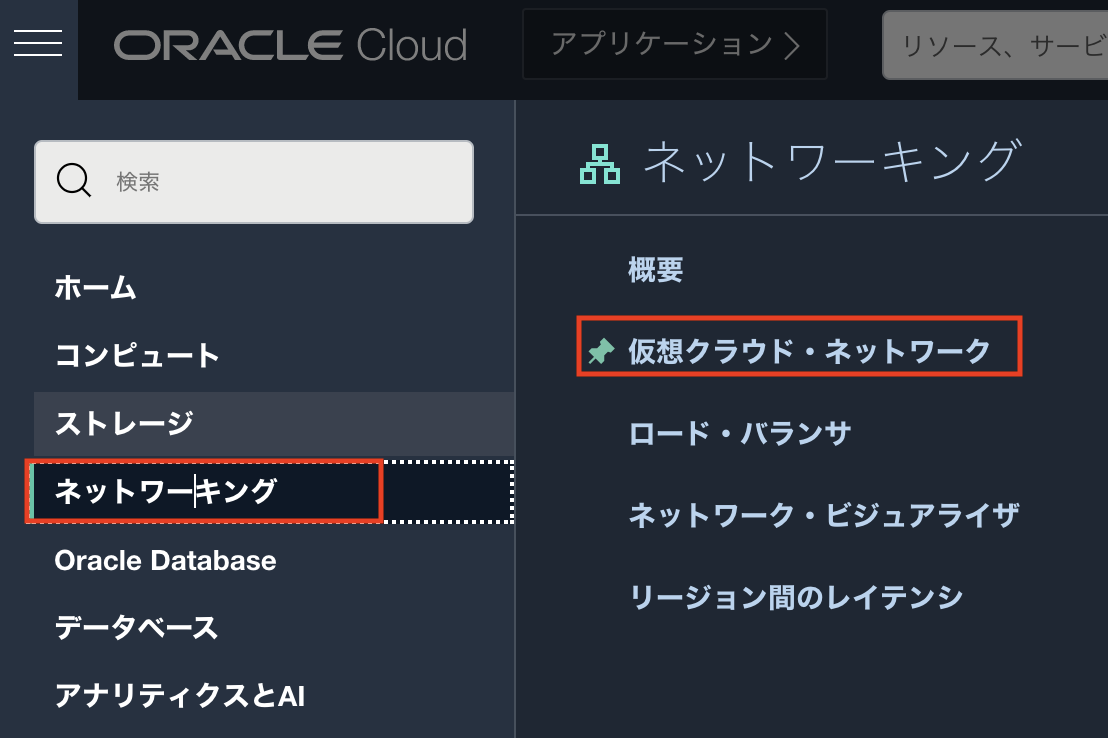Open the hamburger navigation menu icon

pyautogui.click(x=38, y=43)
